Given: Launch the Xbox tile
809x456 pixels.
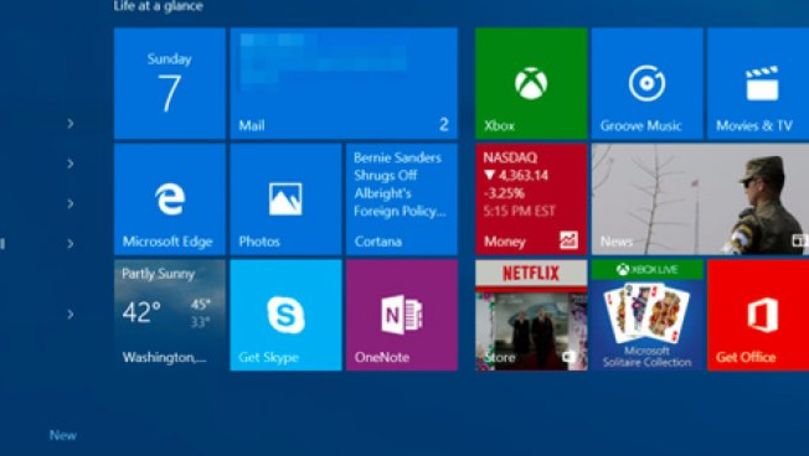Looking at the screenshot, I should pos(531,83).
